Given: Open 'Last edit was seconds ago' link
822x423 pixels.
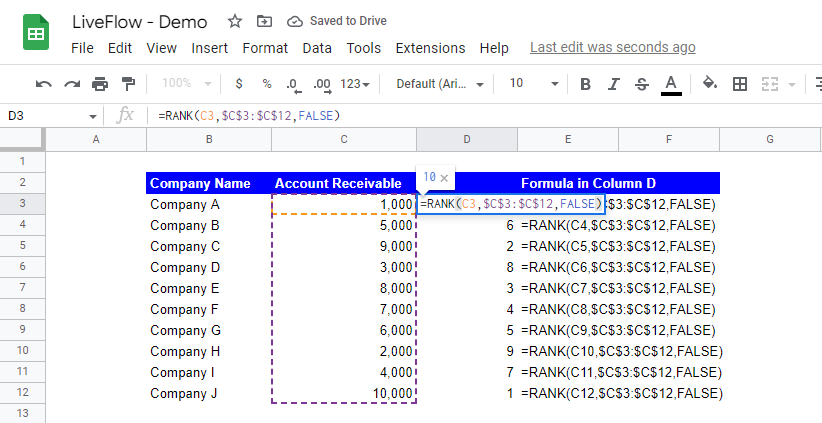Looking at the screenshot, I should coord(612,47).
